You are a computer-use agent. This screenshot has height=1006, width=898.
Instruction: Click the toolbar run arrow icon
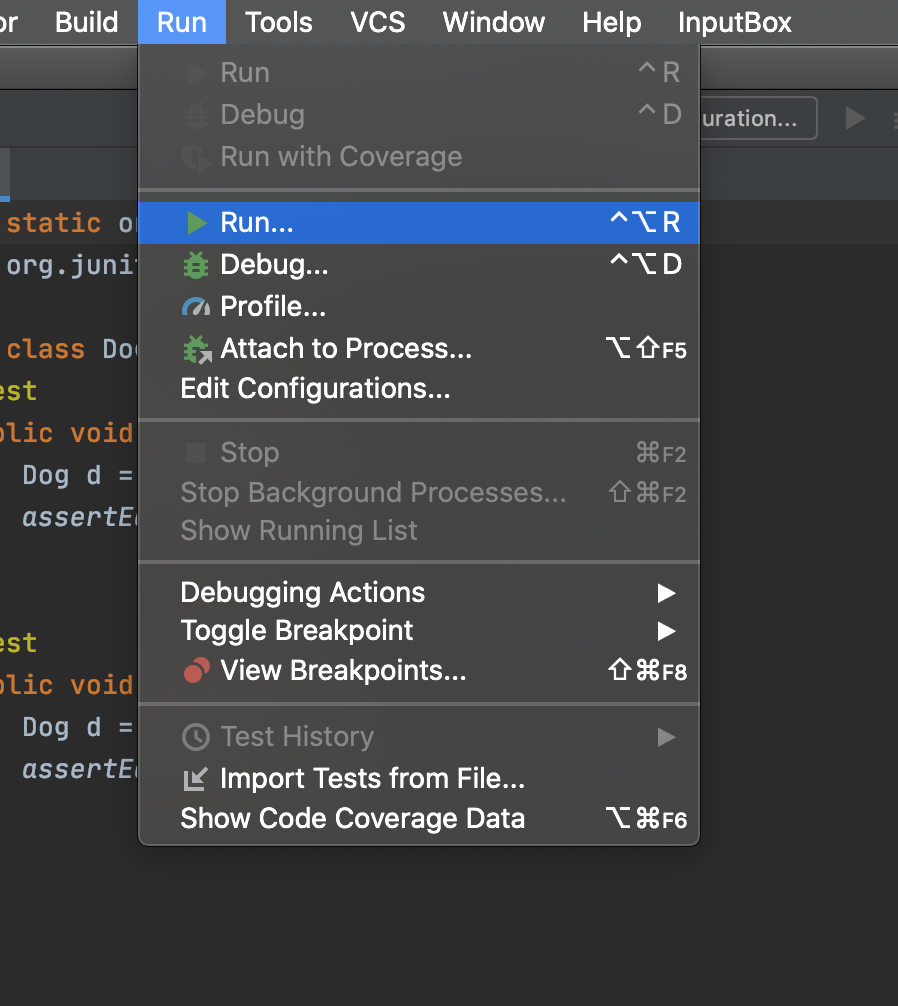coord(855,118)
